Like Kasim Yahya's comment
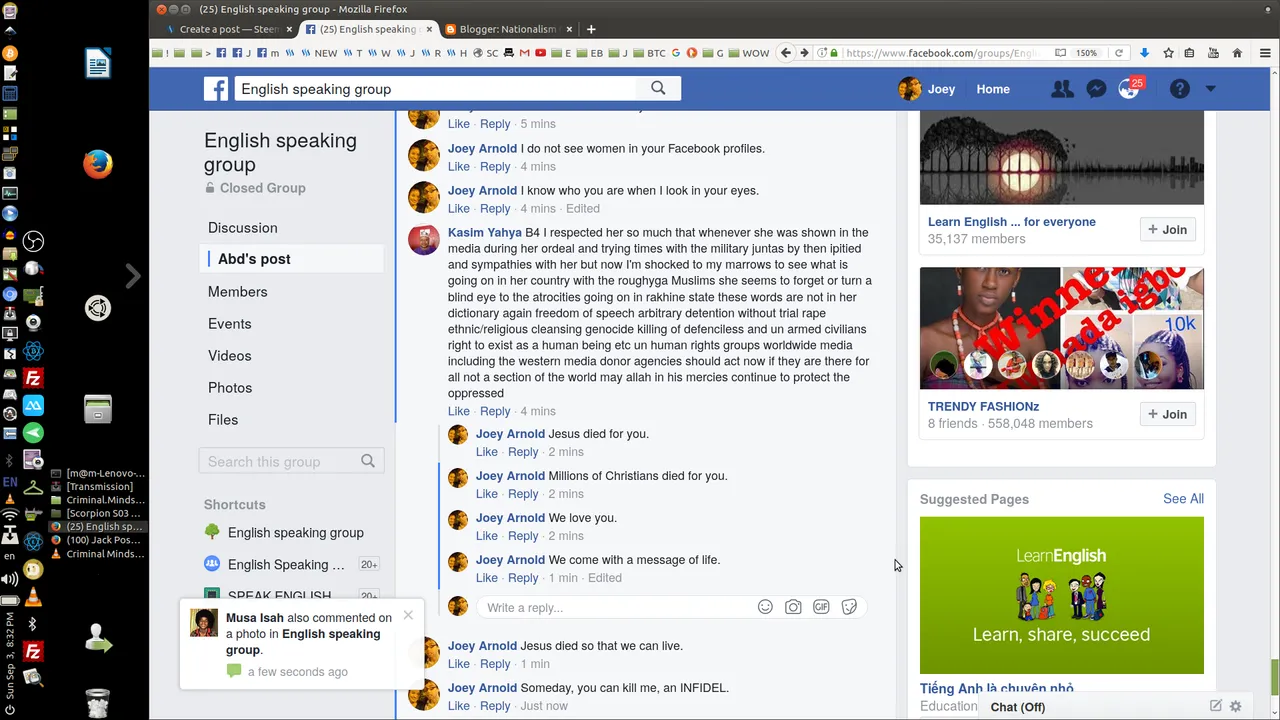Screen dimensions: 1280x720 (x=459, y=411)
